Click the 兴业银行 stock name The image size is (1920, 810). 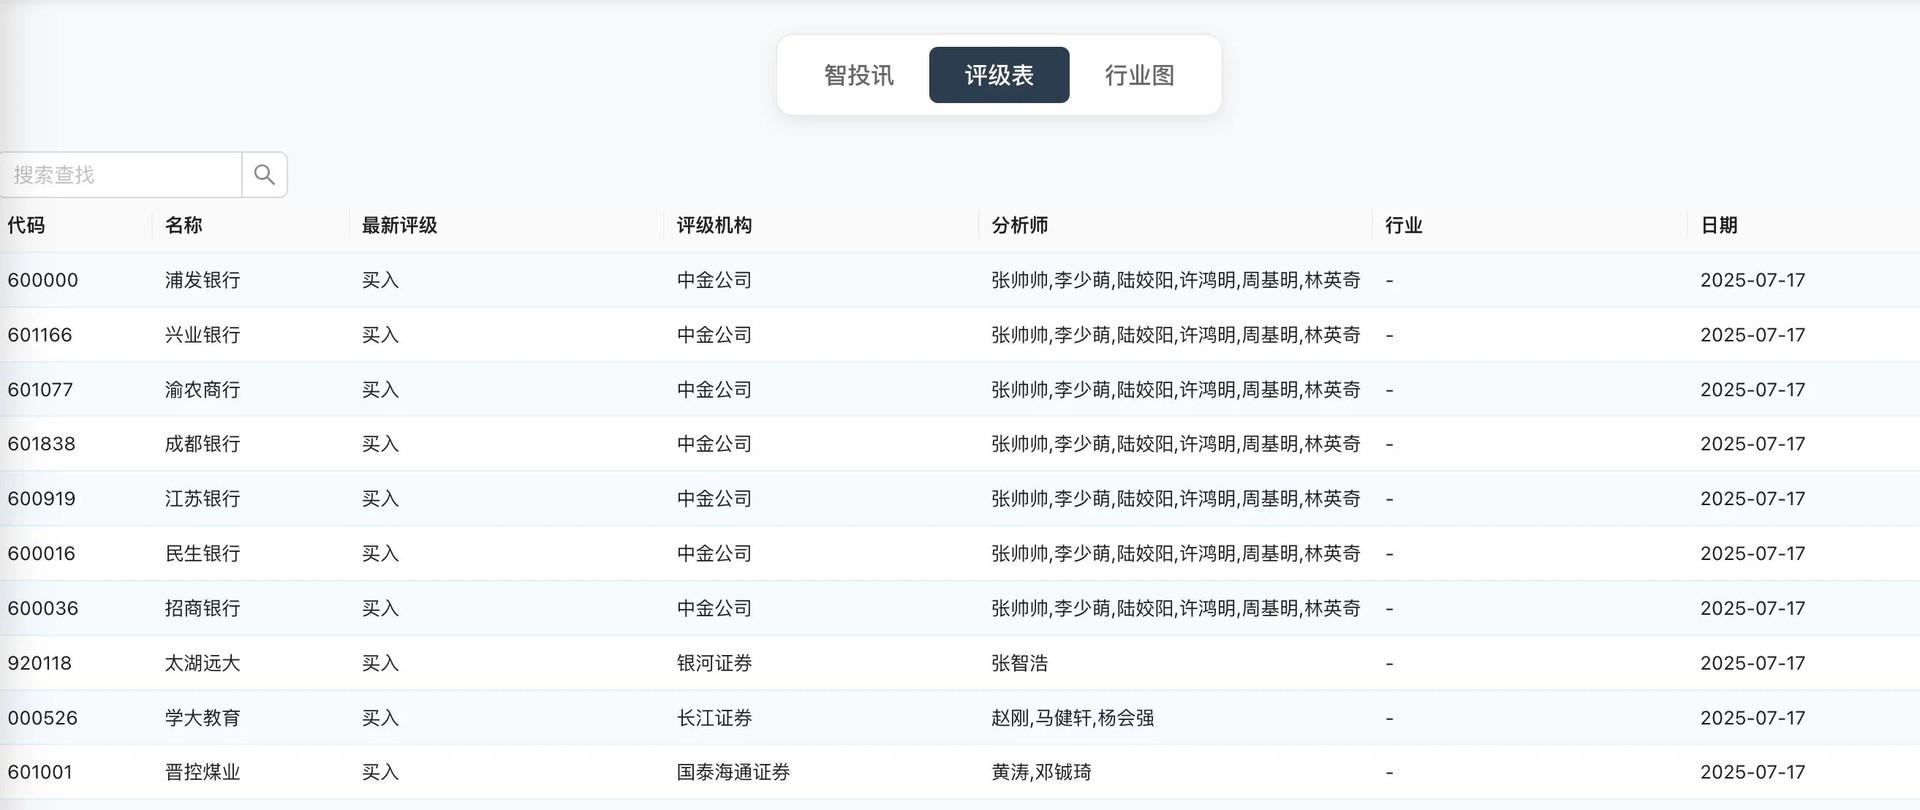(202, 335)
